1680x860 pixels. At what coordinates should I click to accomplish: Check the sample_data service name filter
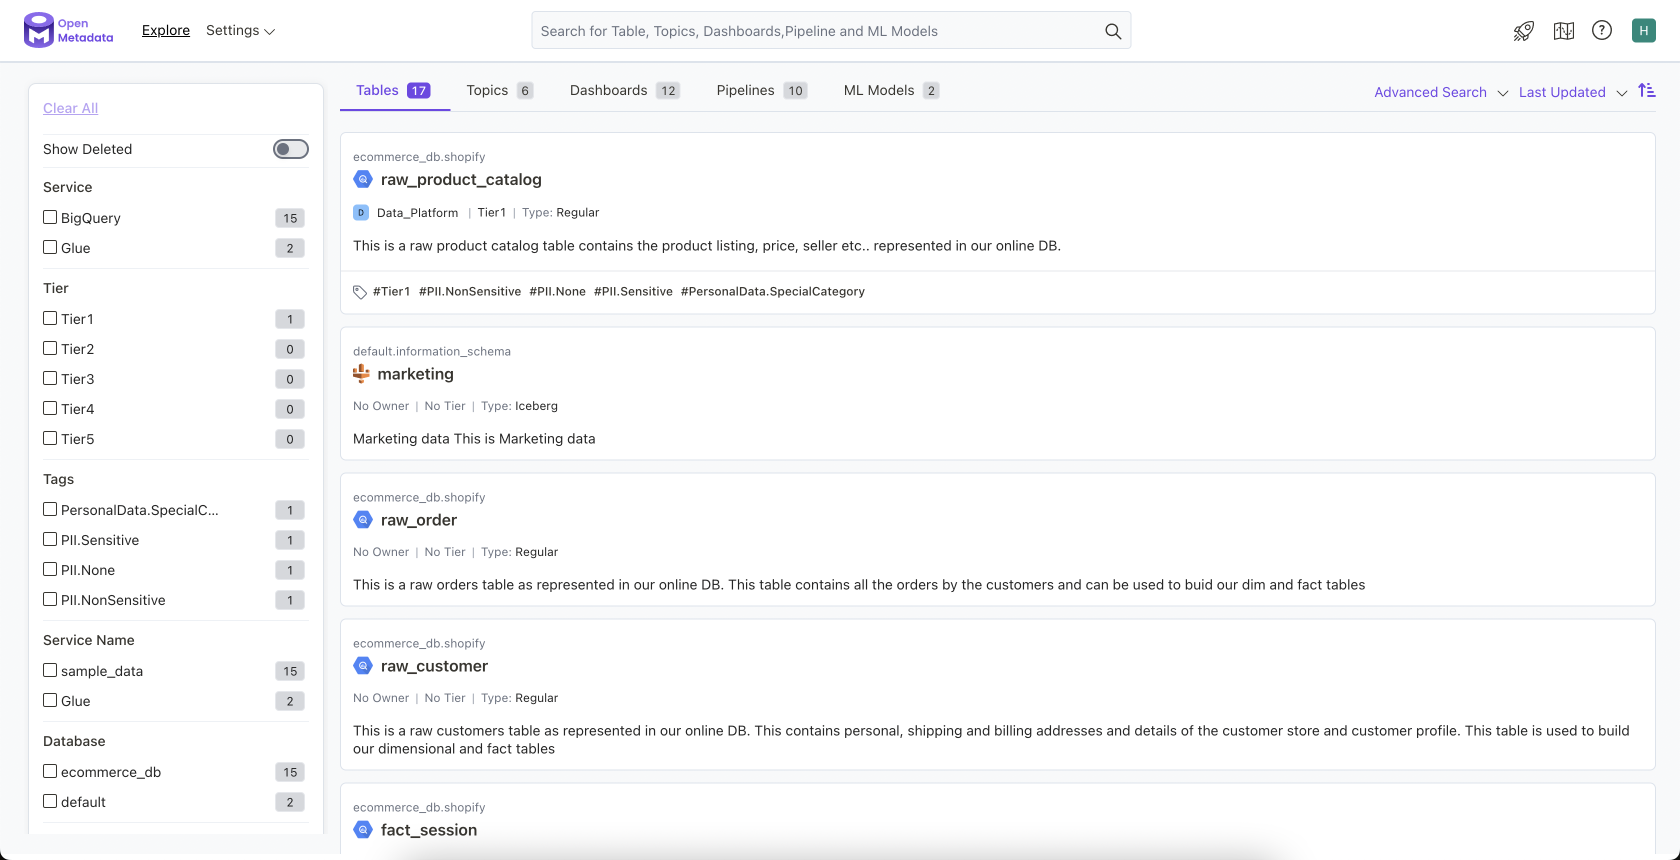tap(50, 670)
